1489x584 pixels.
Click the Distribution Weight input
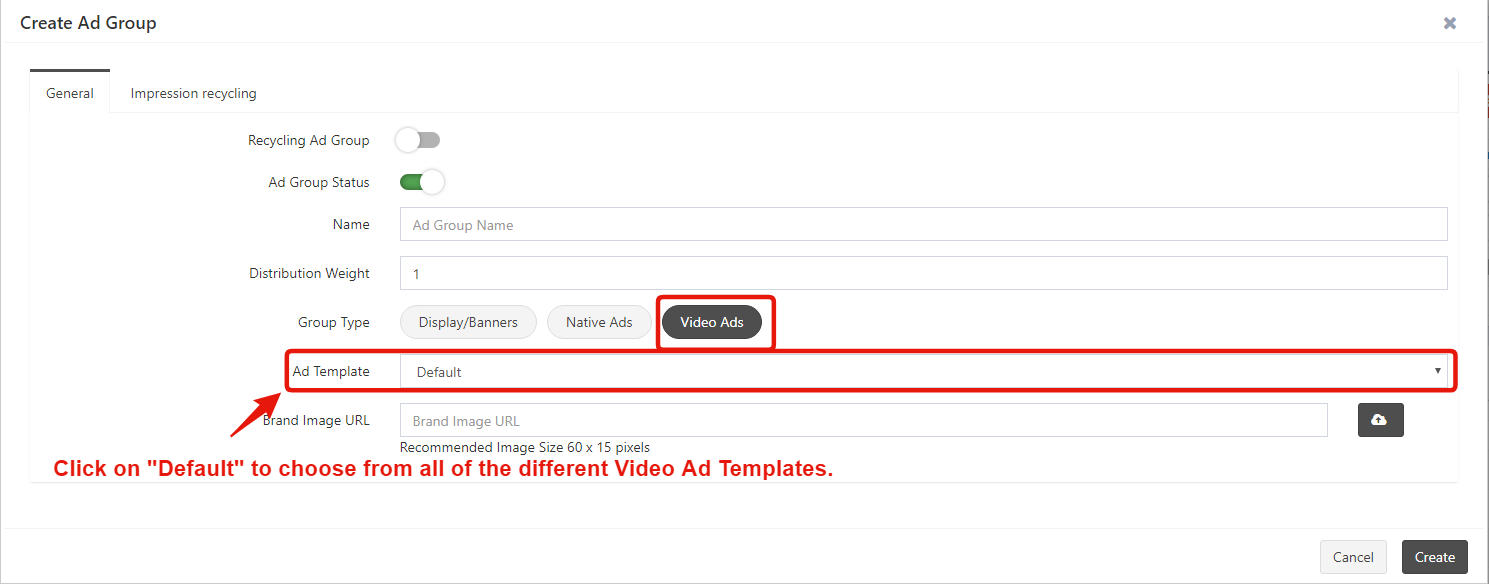(923, 273)
